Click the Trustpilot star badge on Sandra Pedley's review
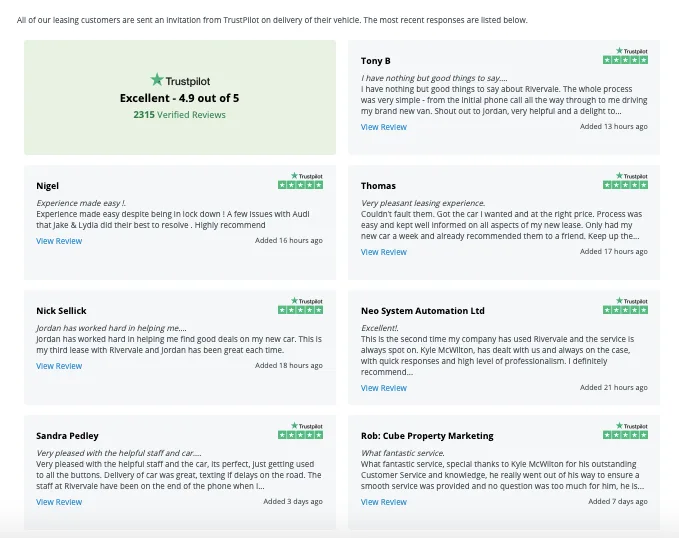The width and height of the screenshot is (679, 538). [300, 431]
